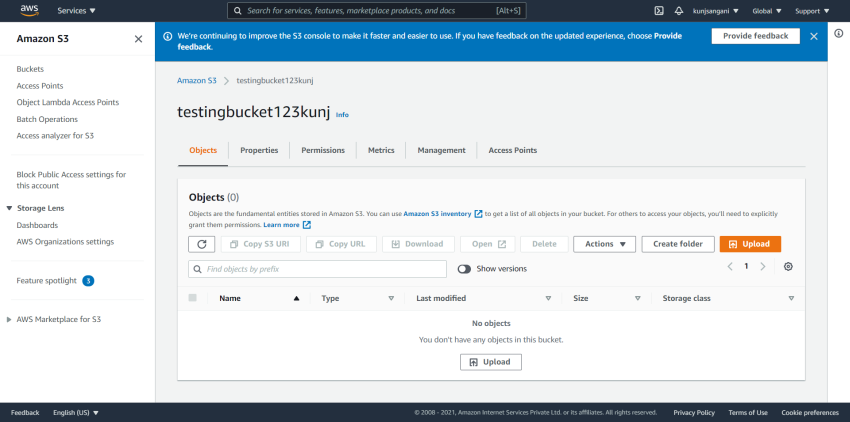This screenshot has width=850, height=422.
Task: Click the Download button
Action: tap(418, 244)
